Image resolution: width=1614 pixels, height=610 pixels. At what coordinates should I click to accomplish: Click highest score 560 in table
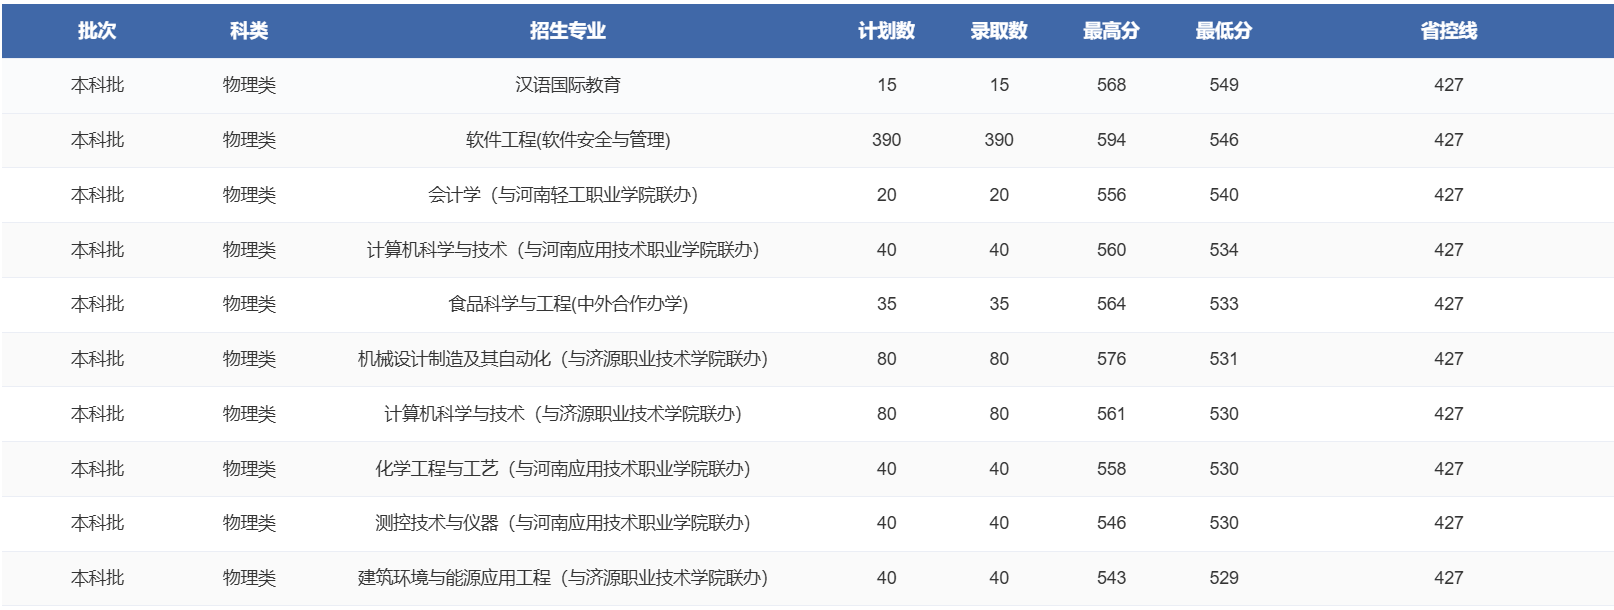click(x=1111, y=250)
